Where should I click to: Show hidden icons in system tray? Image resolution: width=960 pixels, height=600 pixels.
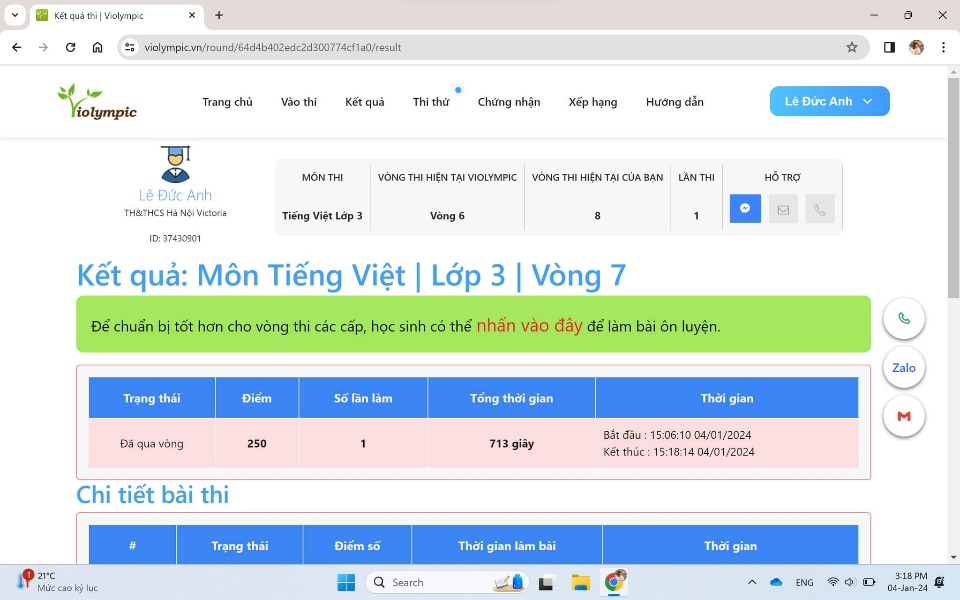752,582
